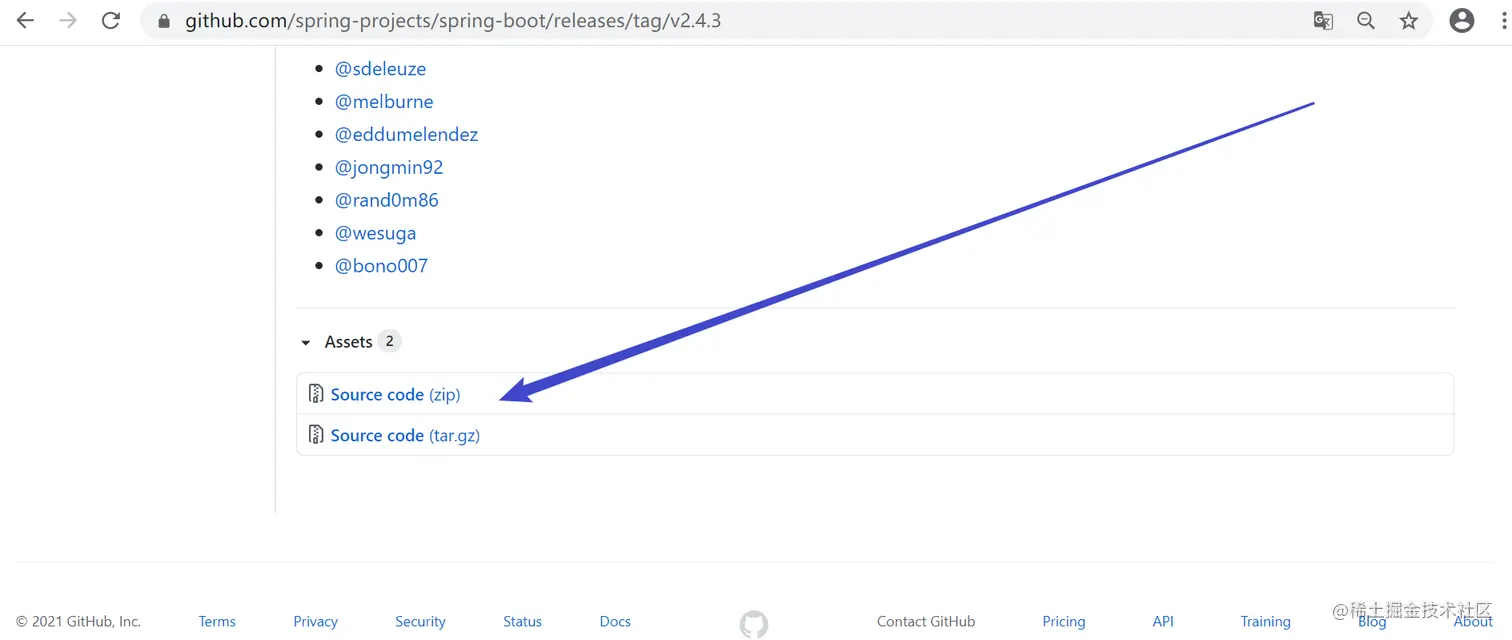Open the browser profile avatar icon
This screenshot has width=1512, height=640.
pos(1462,21)
